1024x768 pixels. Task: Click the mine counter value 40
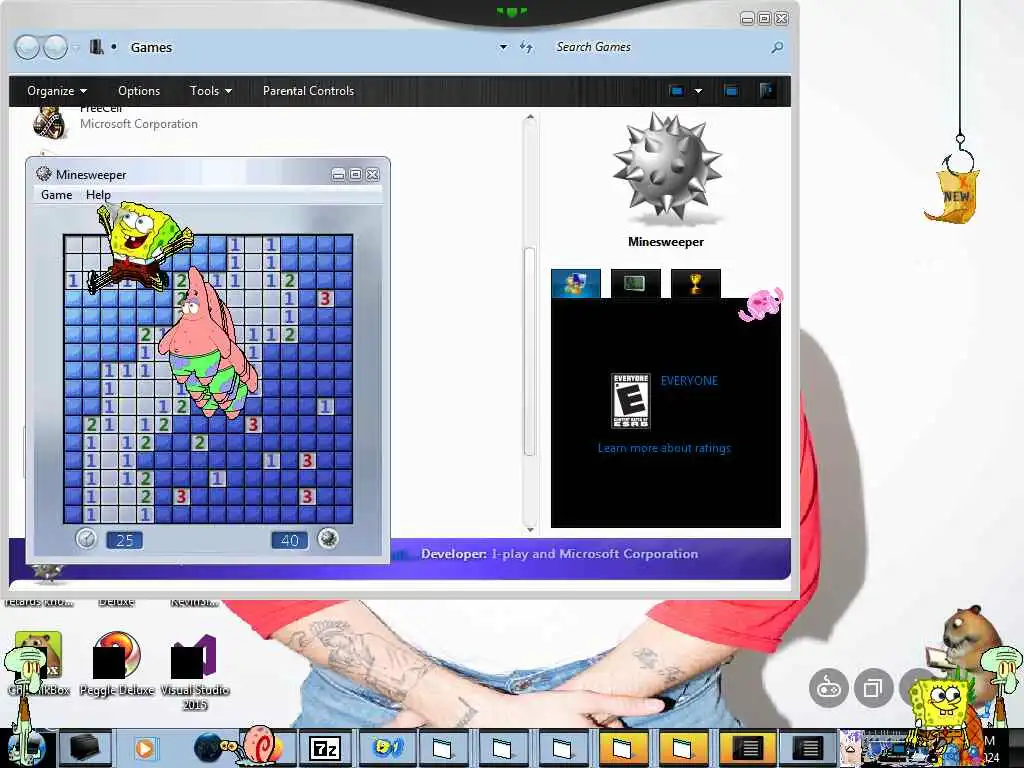pyautogui.click(x=289, y=540)
